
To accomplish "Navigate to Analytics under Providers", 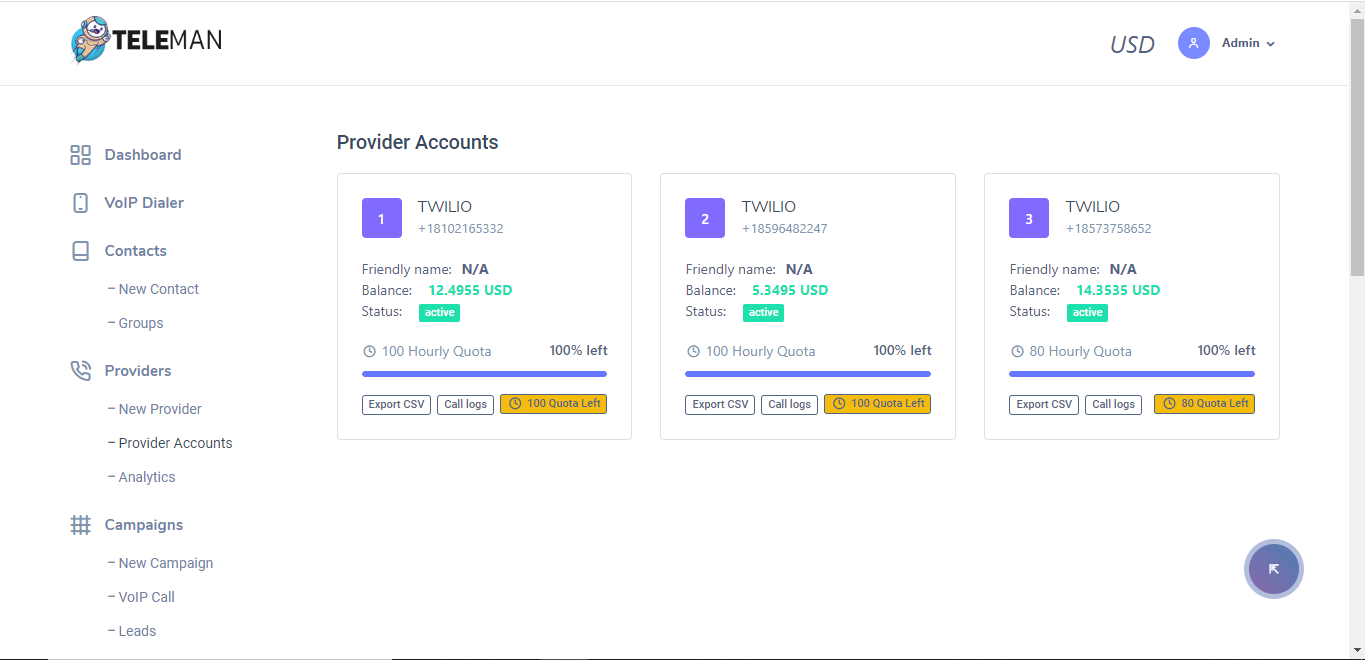I will pyautogui.click(x=148, y=476).
